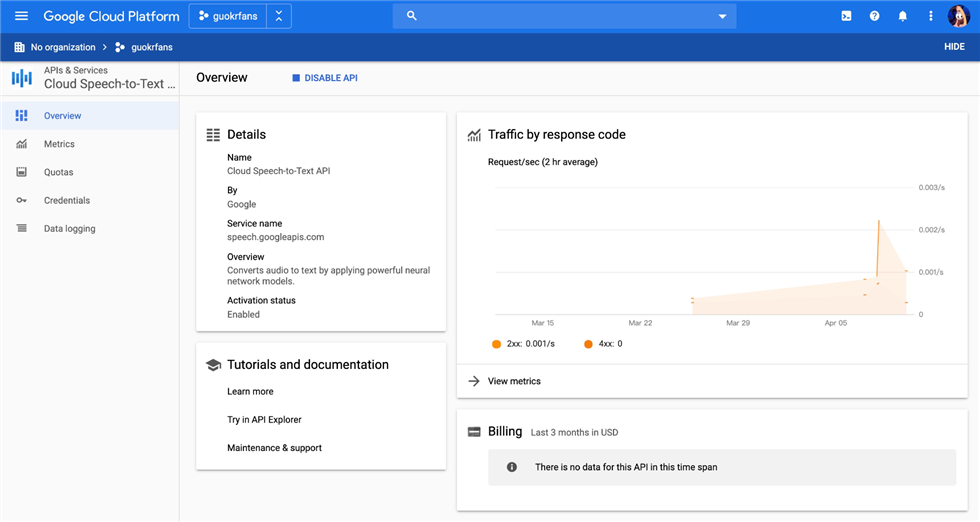Click the 'Last 3 months in USD' text

tap(574, 433)
